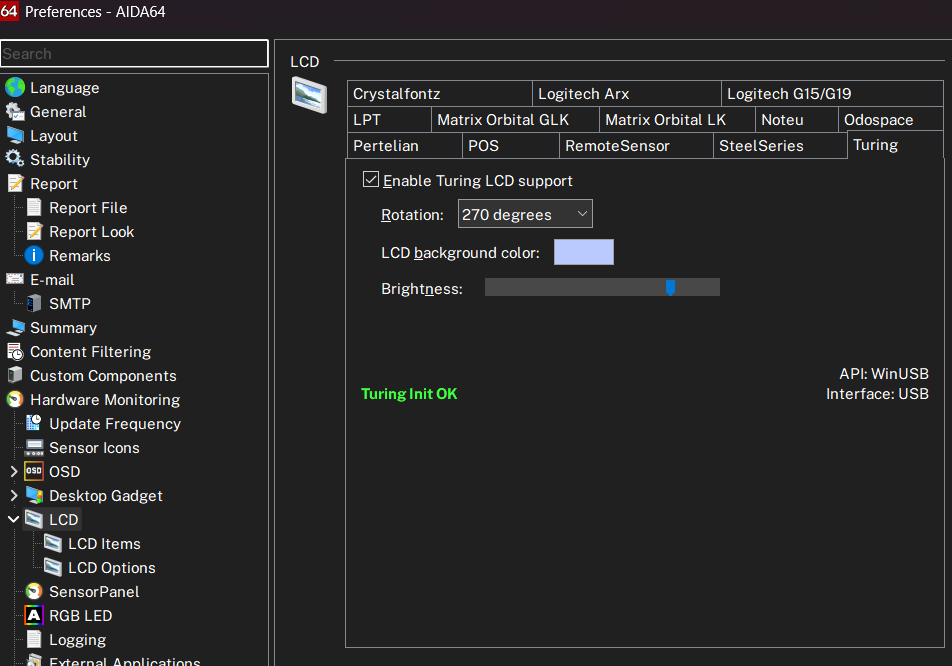Open the POS tab

[511, 146]
